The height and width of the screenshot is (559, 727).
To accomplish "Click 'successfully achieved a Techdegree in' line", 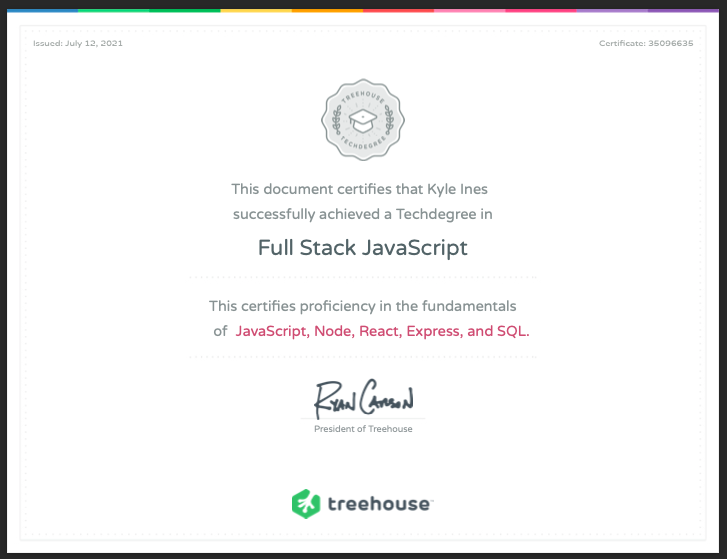I will [363, 214].
